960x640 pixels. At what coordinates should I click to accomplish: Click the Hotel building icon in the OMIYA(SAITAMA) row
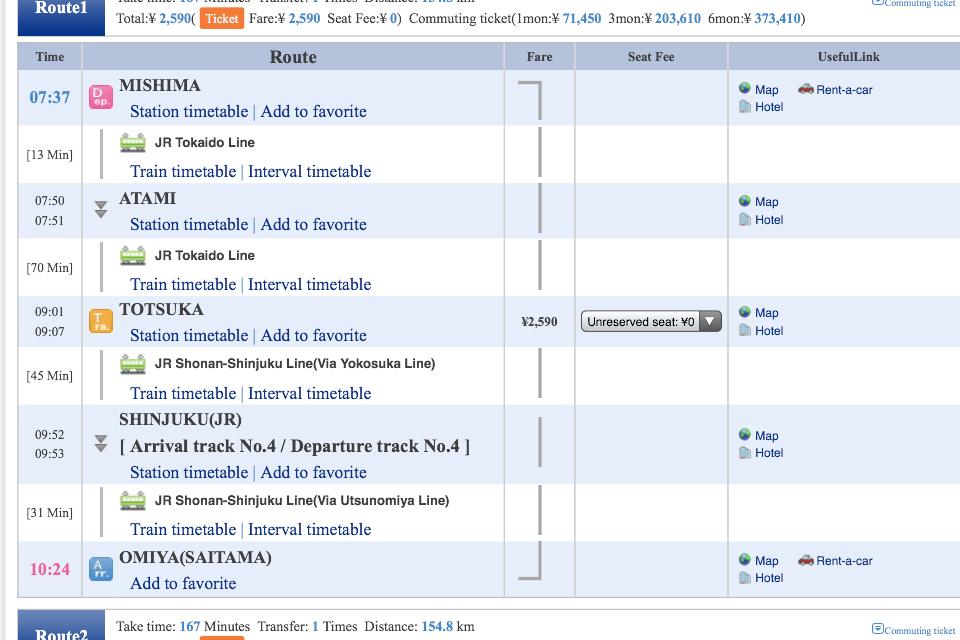pos(744,578)
